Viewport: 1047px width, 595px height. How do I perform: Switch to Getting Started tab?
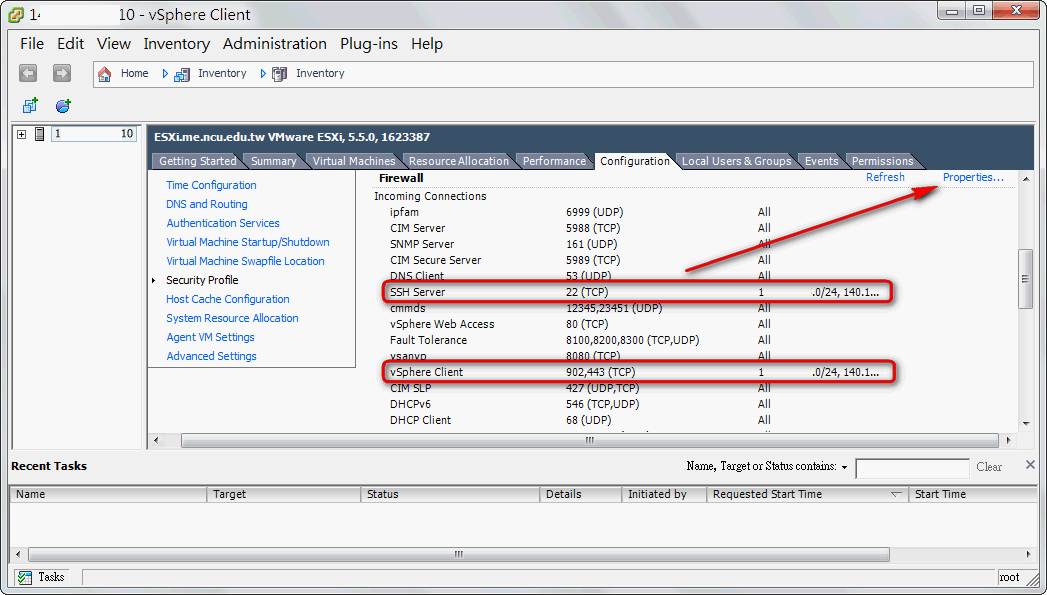click(x=197, y=161)
